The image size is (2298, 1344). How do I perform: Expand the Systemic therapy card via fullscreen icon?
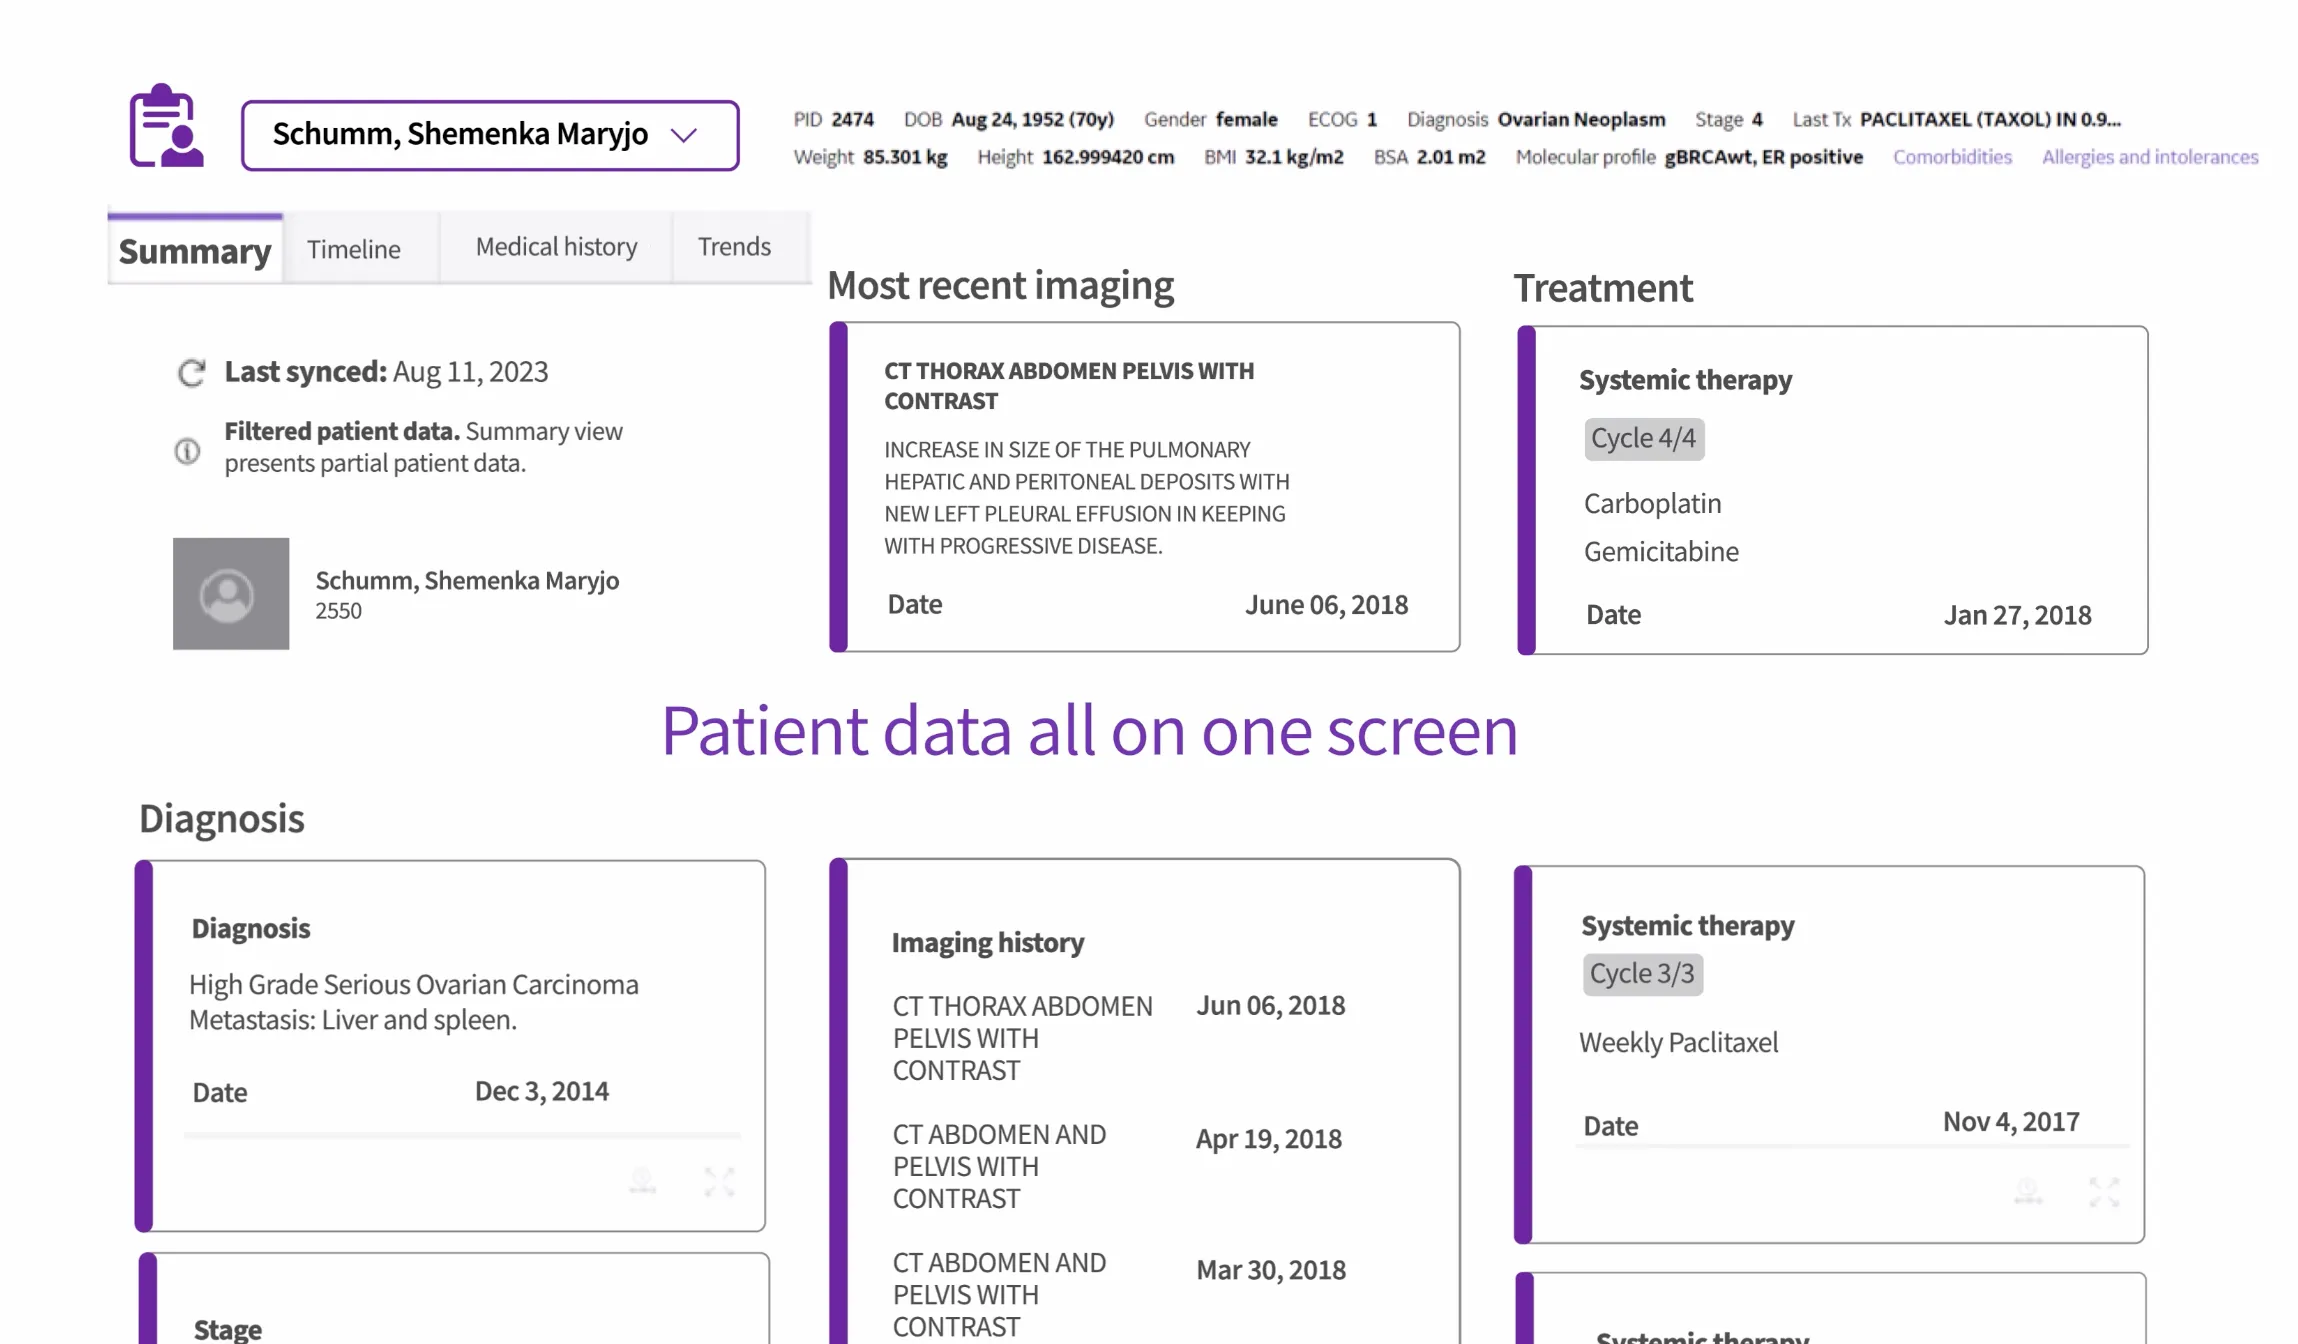[x=2105, y=1190]
